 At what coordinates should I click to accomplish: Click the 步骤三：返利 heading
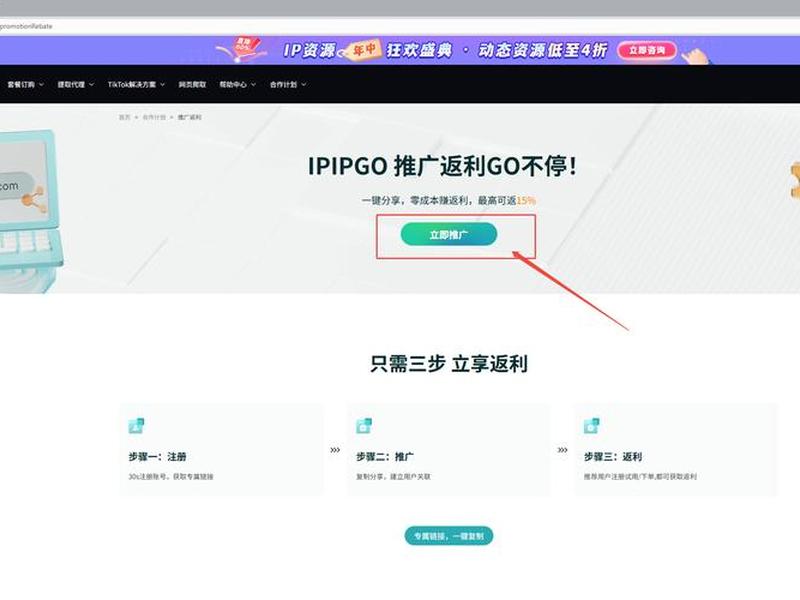pos(613,457)
